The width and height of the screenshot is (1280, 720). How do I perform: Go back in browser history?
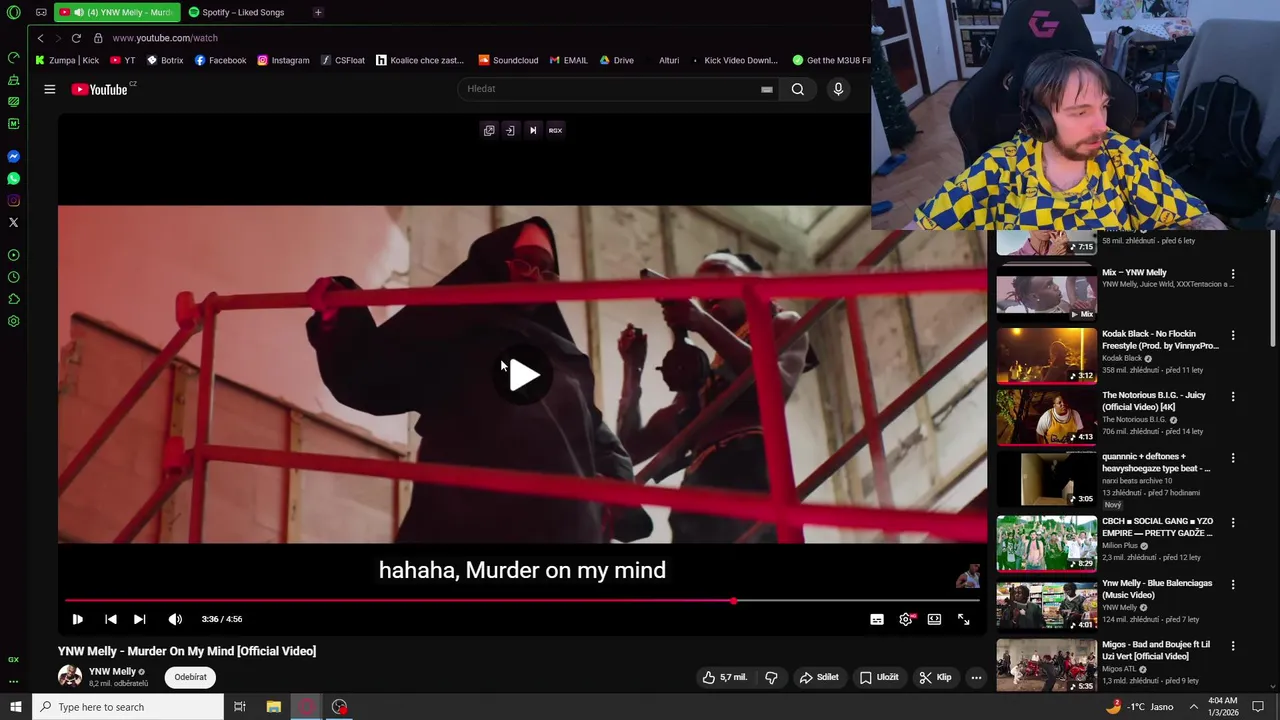pyautogui.click(x=40, y=38)
